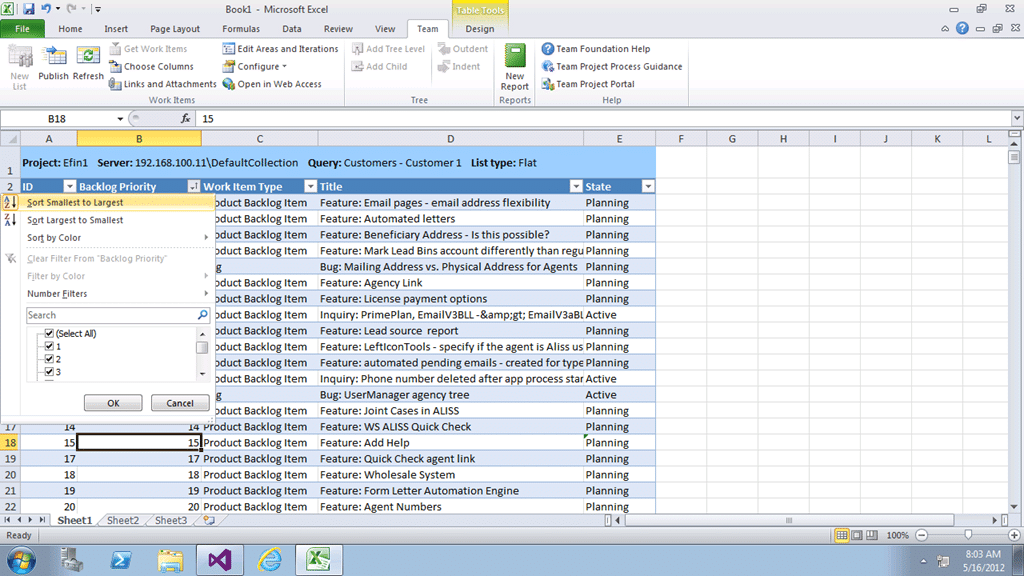Uncheck filter value 2
Screen dimensions: 1024x576
click(x=49, y=359)
